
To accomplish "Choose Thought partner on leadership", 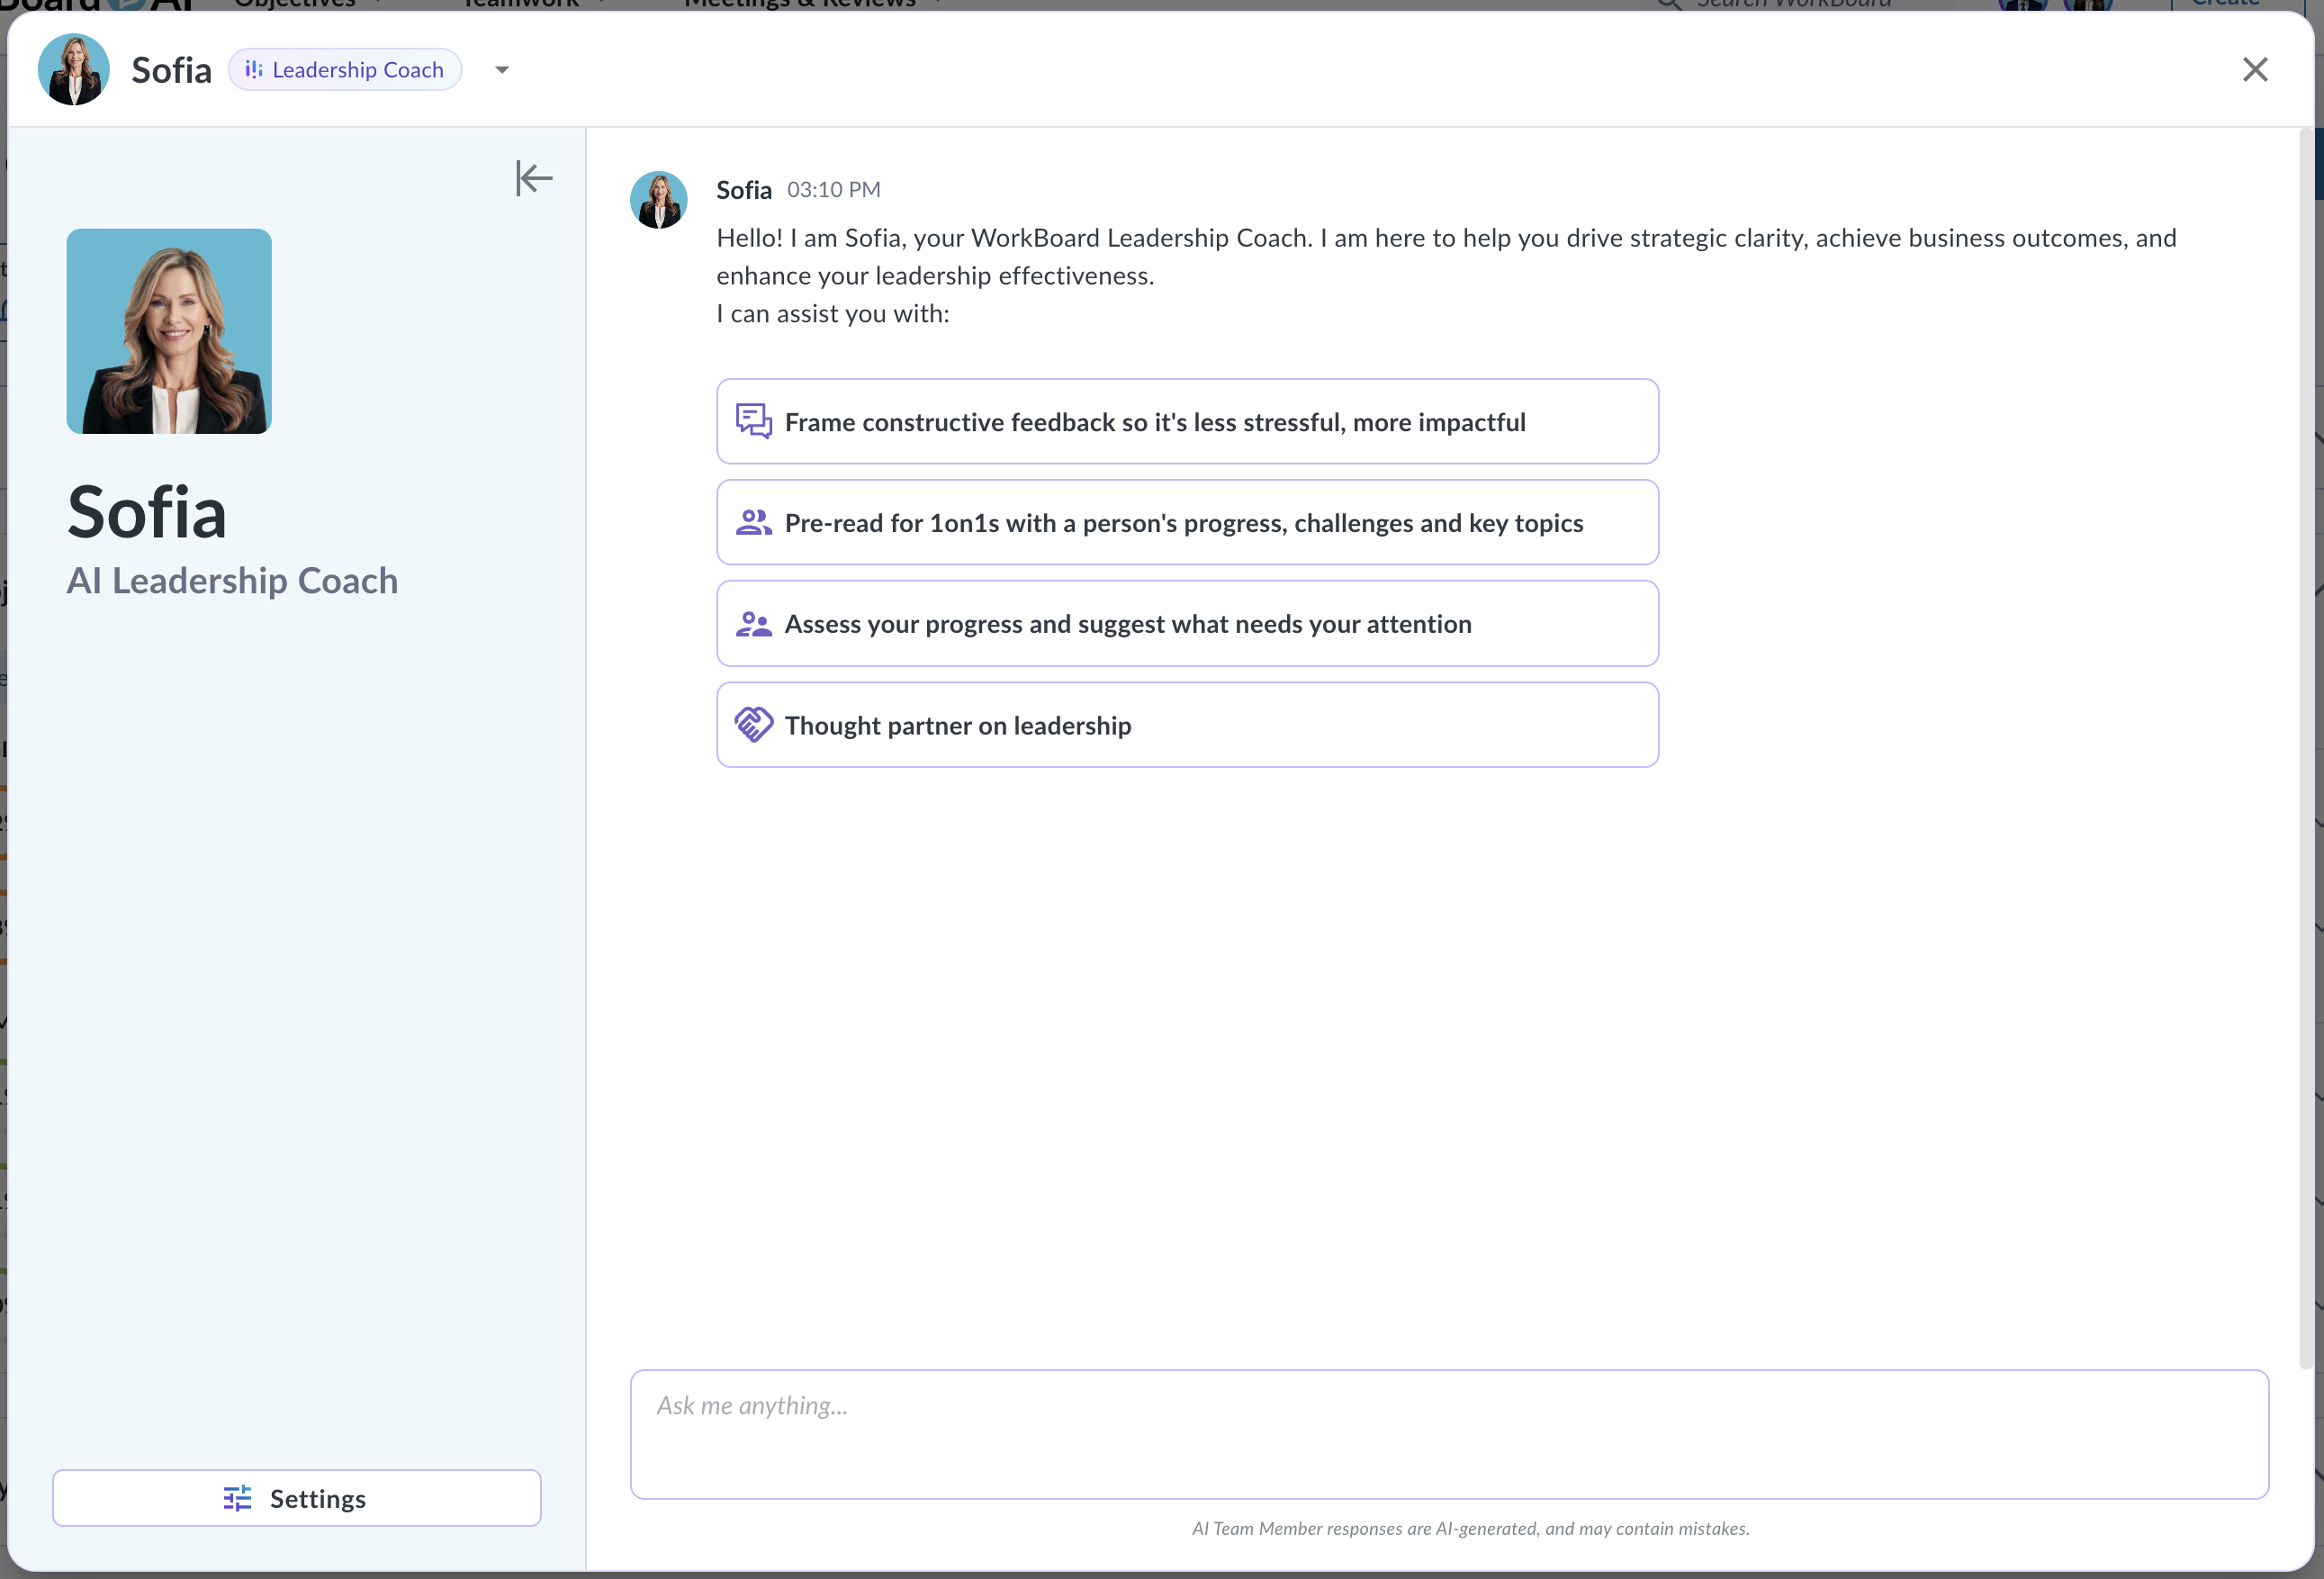I will (x=1187, y=725).
